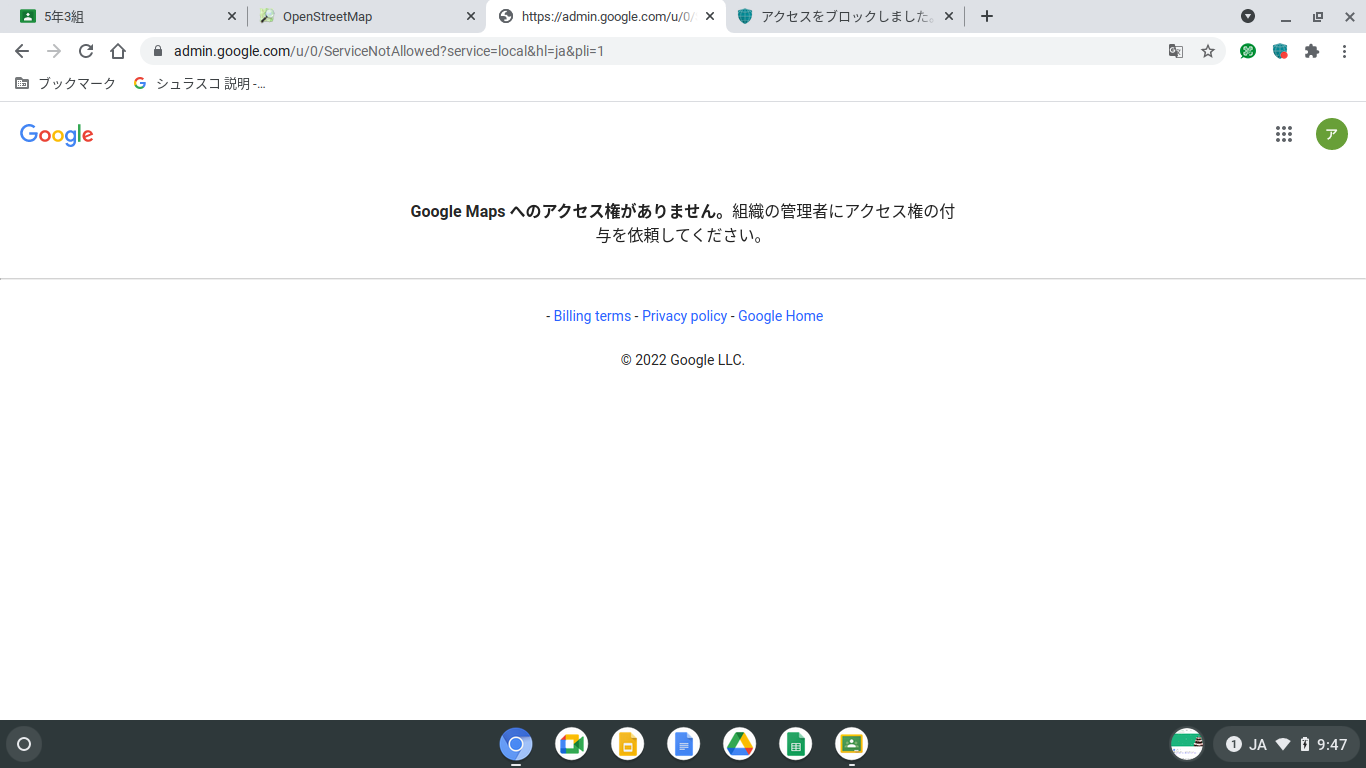
Task: Open Google Meet from the shelf
Action: (x=571, y=744)
